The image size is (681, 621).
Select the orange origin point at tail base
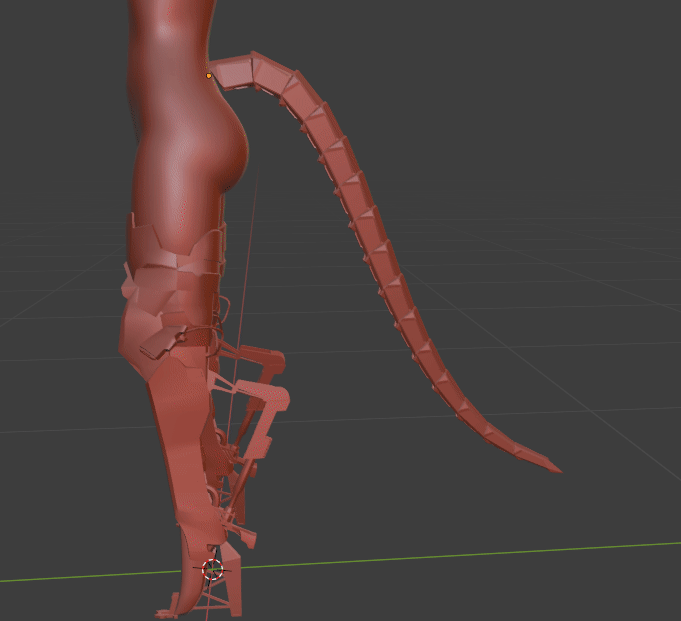[x=209, y=75]
